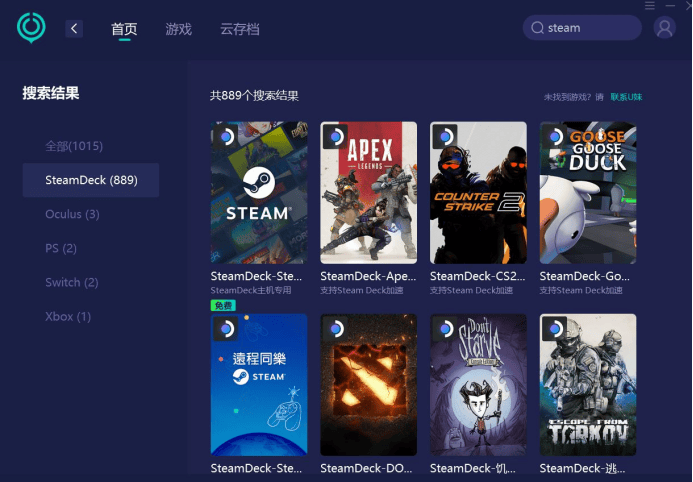Viewport: 693px width, 482px height.
Task: Select the SteamDeck (889) filter
Action: pyautogui.click(x=91, y=180)
